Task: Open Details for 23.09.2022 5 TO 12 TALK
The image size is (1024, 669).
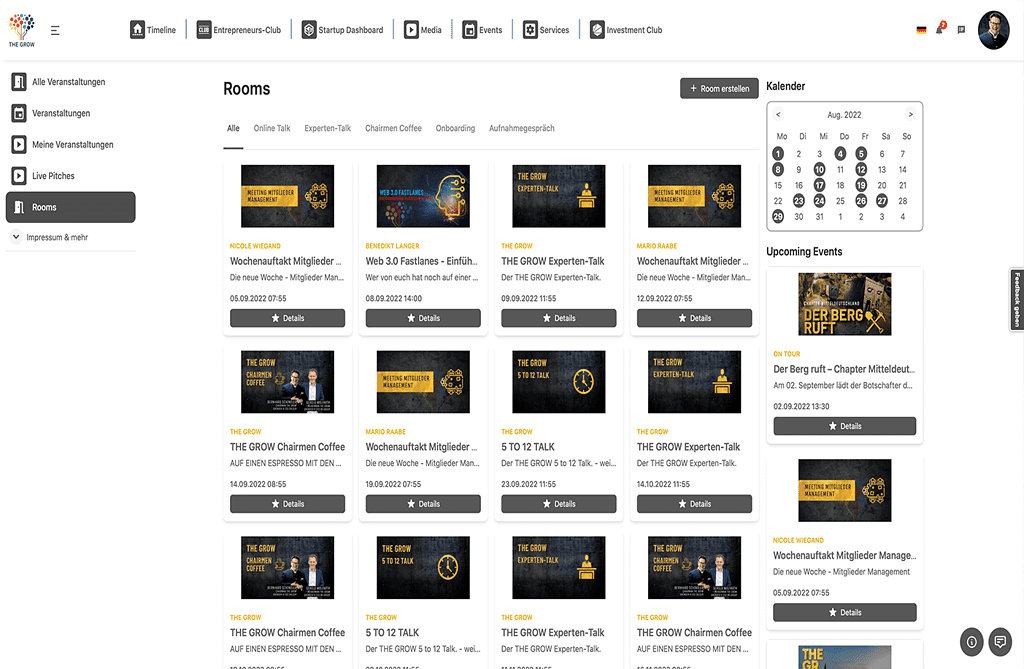Action: [x=558, y=504]
